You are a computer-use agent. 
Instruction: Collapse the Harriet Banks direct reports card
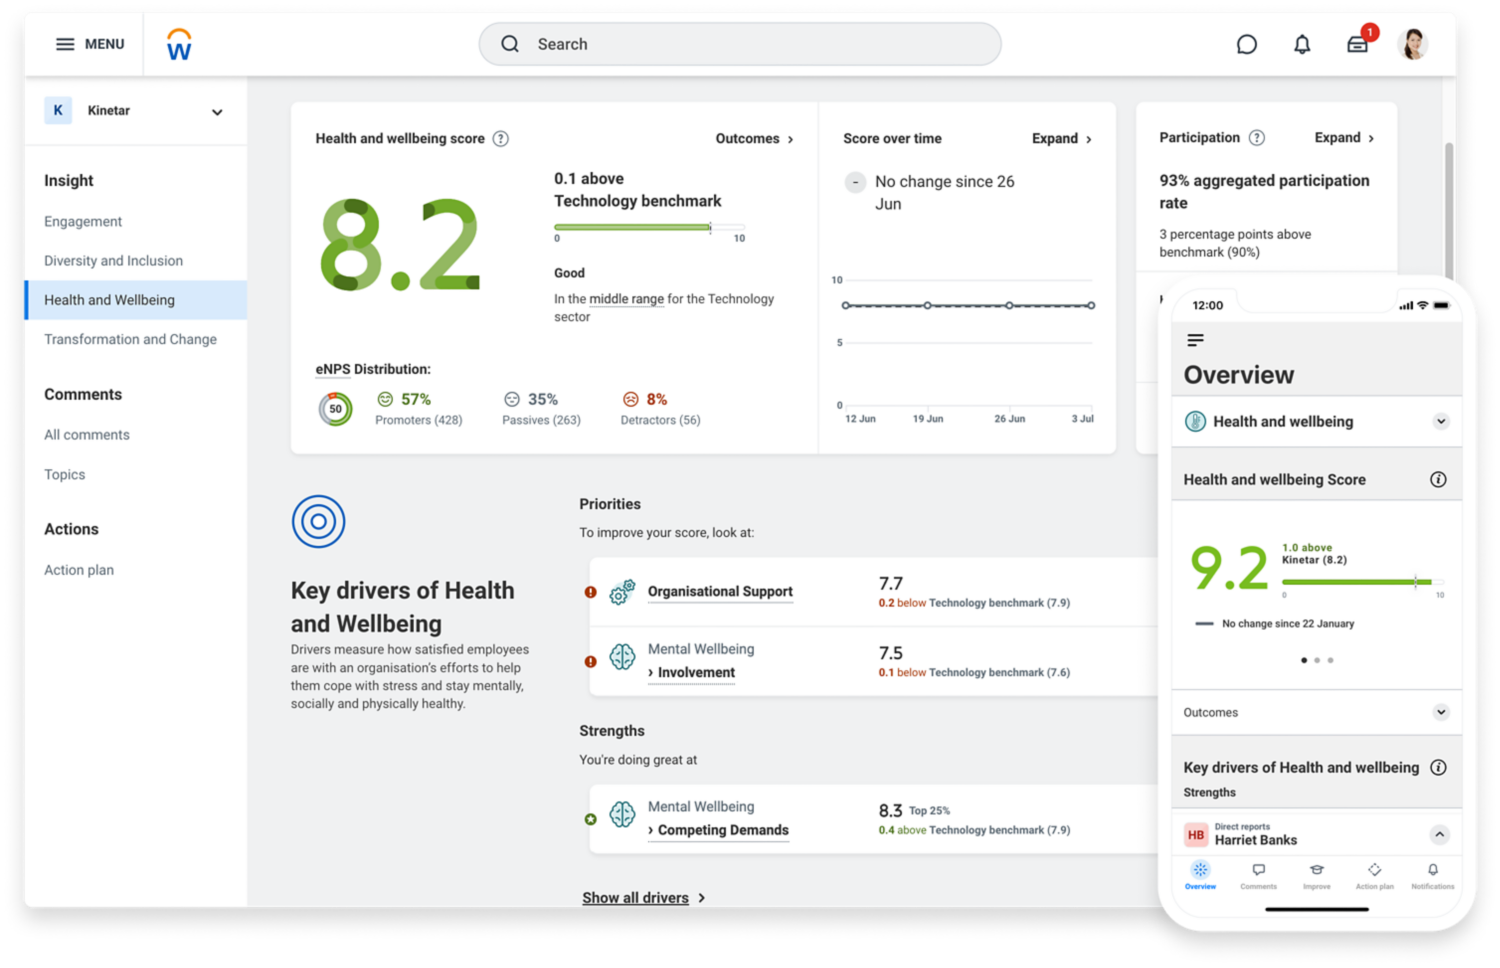pos(1439,834)
